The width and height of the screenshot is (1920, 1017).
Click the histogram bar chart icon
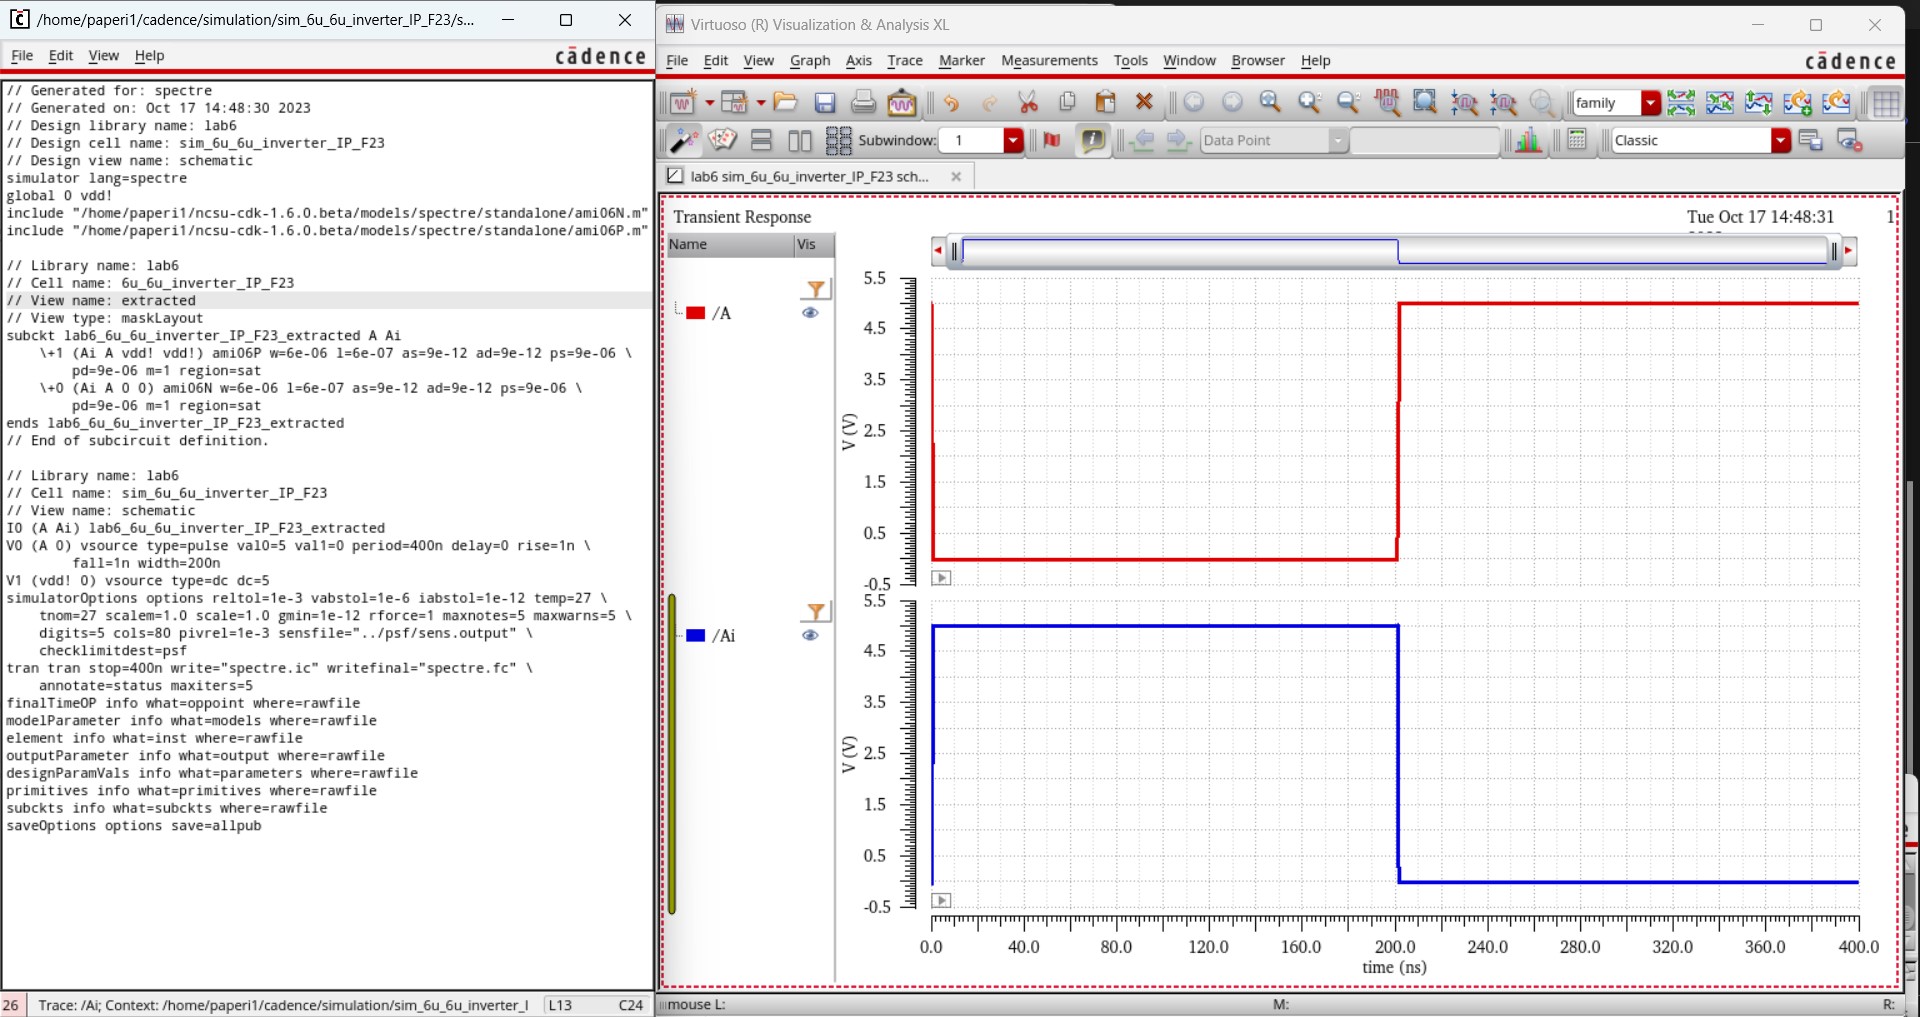[x=1527, y=141]
